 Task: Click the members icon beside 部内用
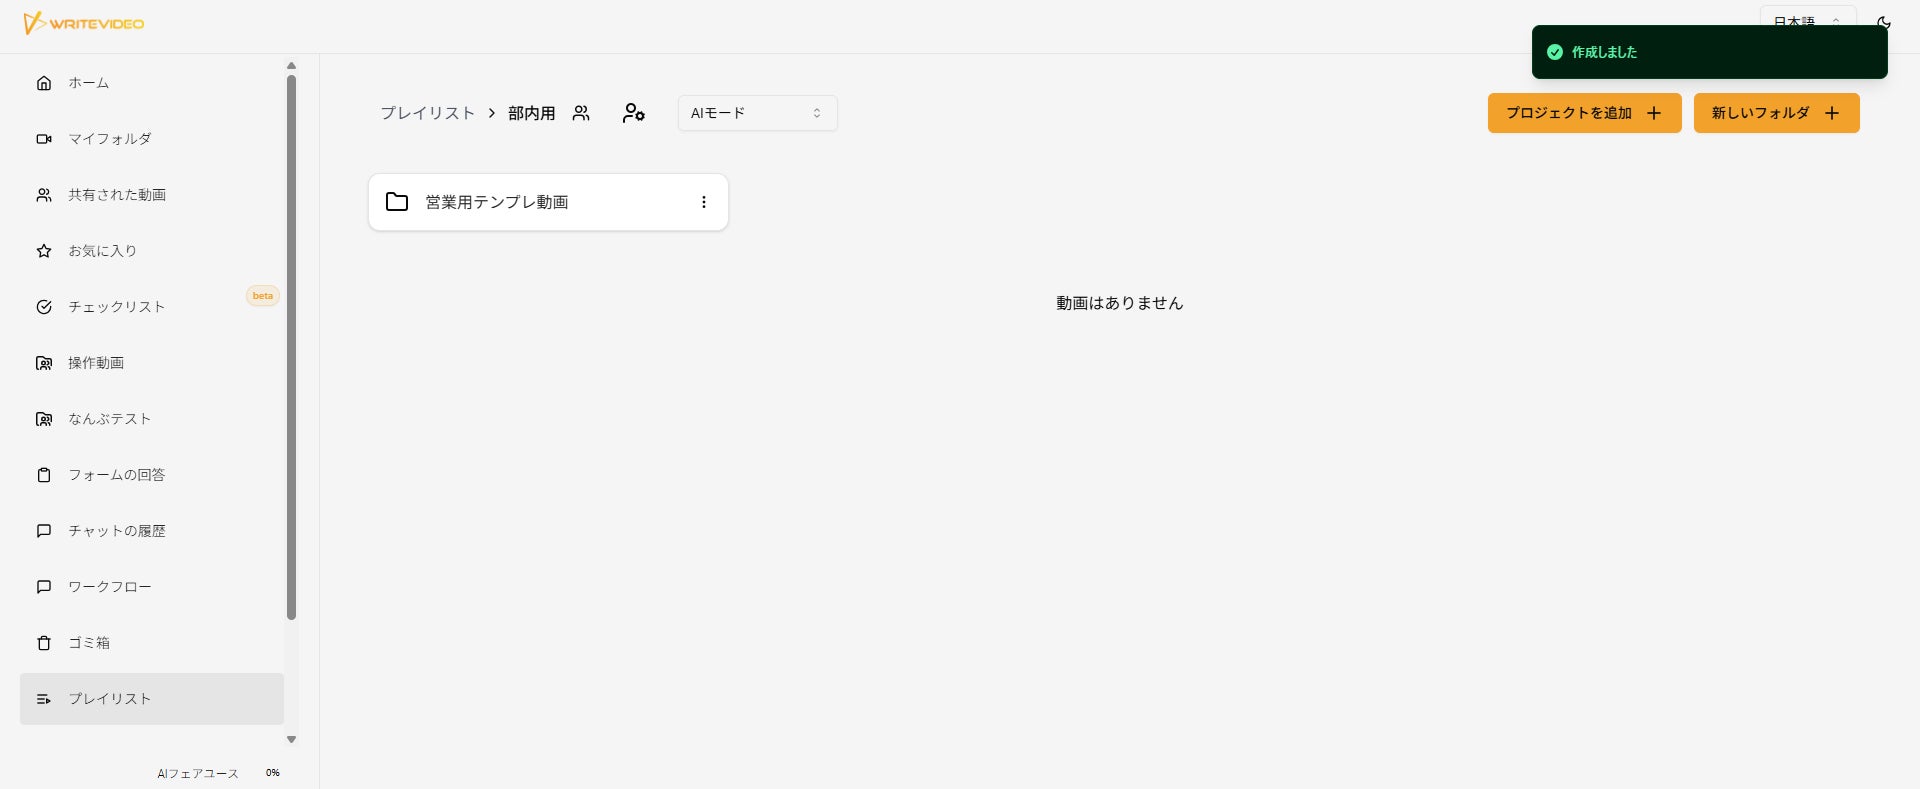pos(581,113)
